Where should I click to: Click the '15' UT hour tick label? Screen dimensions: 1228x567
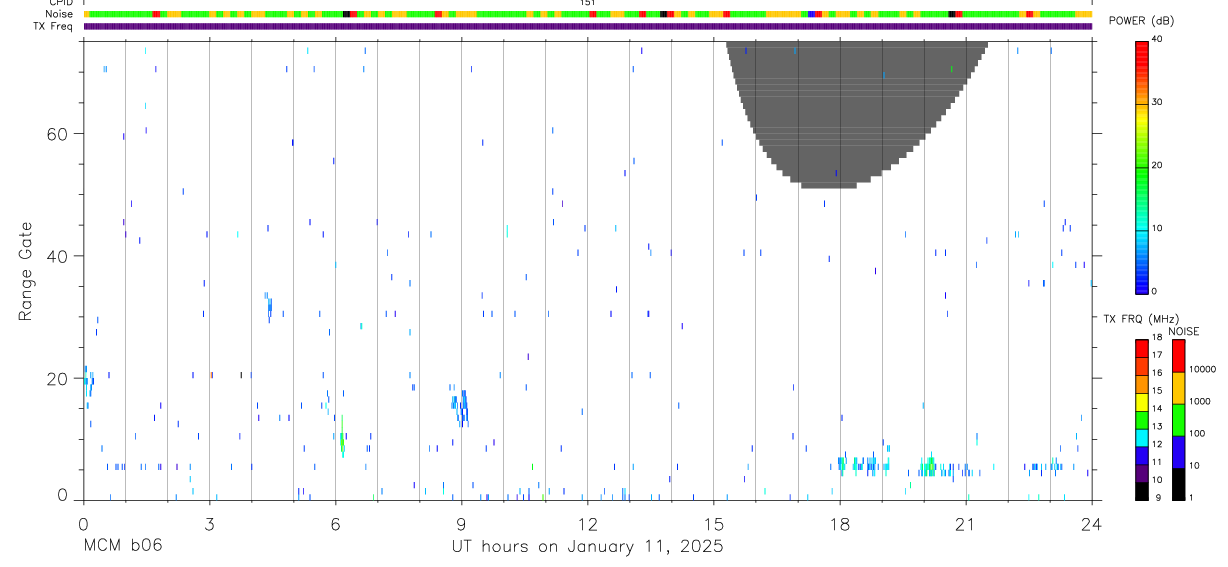[713, 522]
